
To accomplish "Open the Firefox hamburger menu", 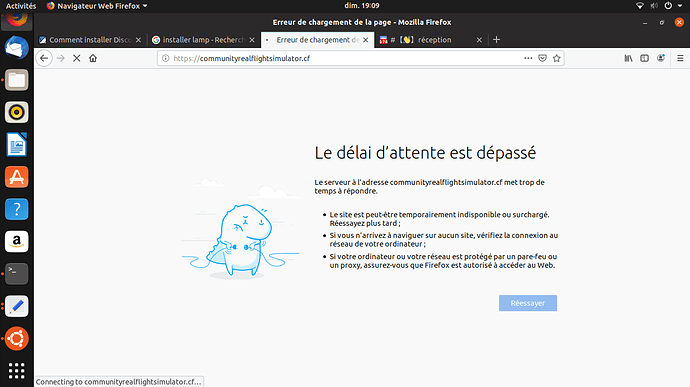I will coord(680,58).
